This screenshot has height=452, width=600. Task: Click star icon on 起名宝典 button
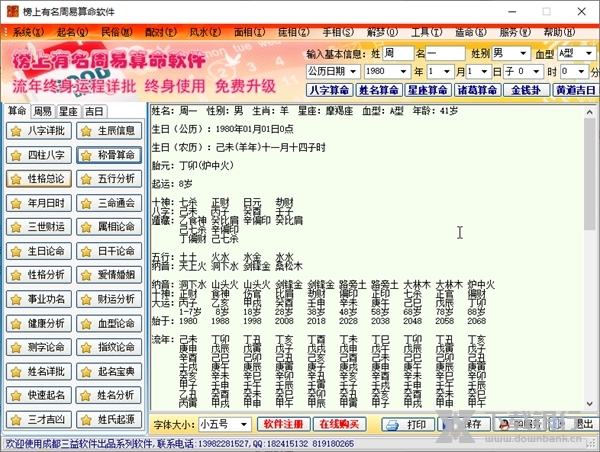click(x=86, y=372)
